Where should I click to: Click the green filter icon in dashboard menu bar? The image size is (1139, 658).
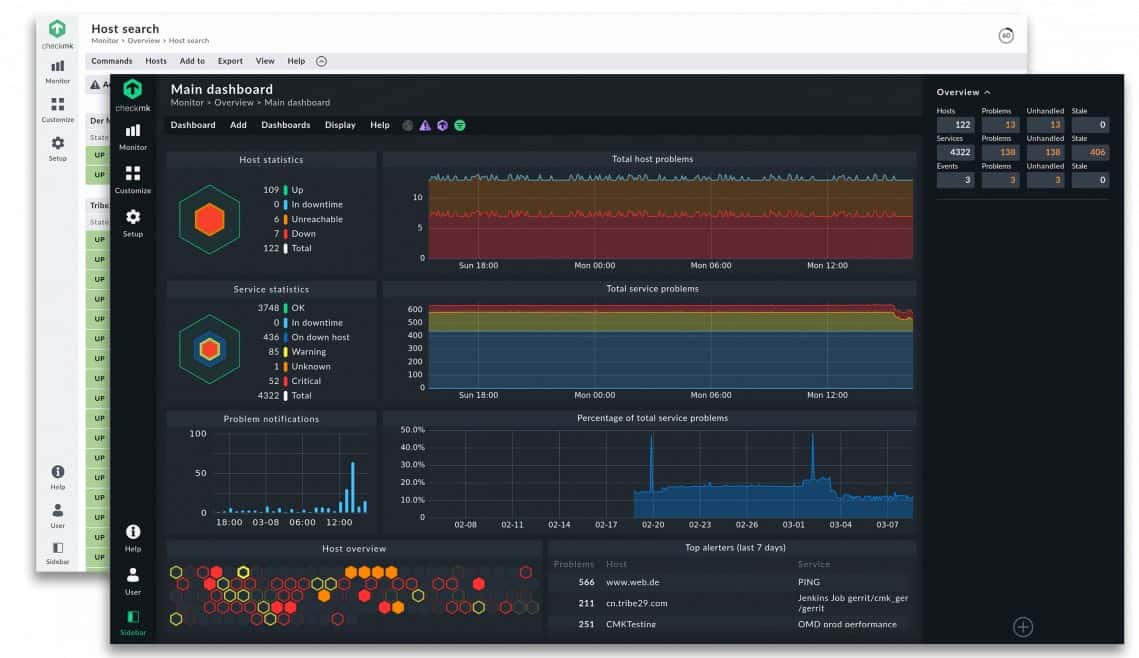point(460,126)
